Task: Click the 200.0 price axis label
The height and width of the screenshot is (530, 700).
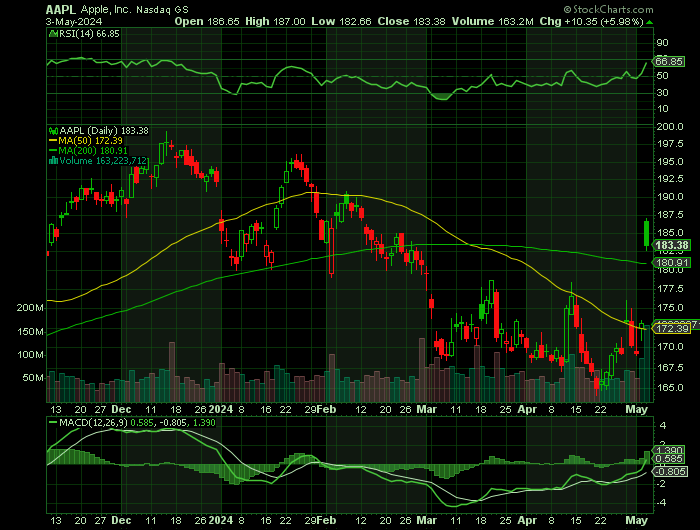Action: 670,127
